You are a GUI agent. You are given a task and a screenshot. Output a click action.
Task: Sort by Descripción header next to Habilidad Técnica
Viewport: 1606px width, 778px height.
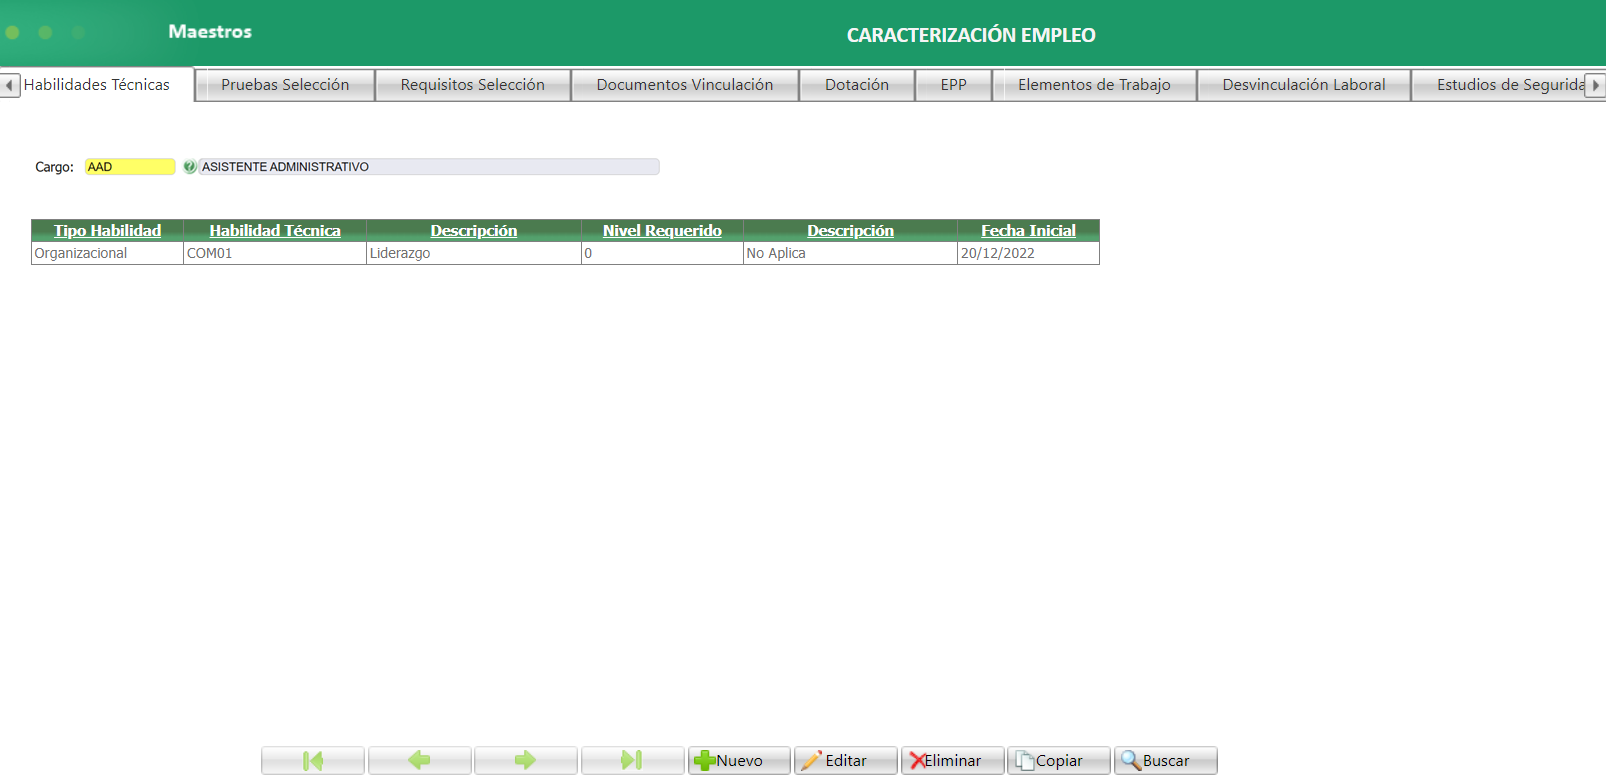(x=474, y=231)
